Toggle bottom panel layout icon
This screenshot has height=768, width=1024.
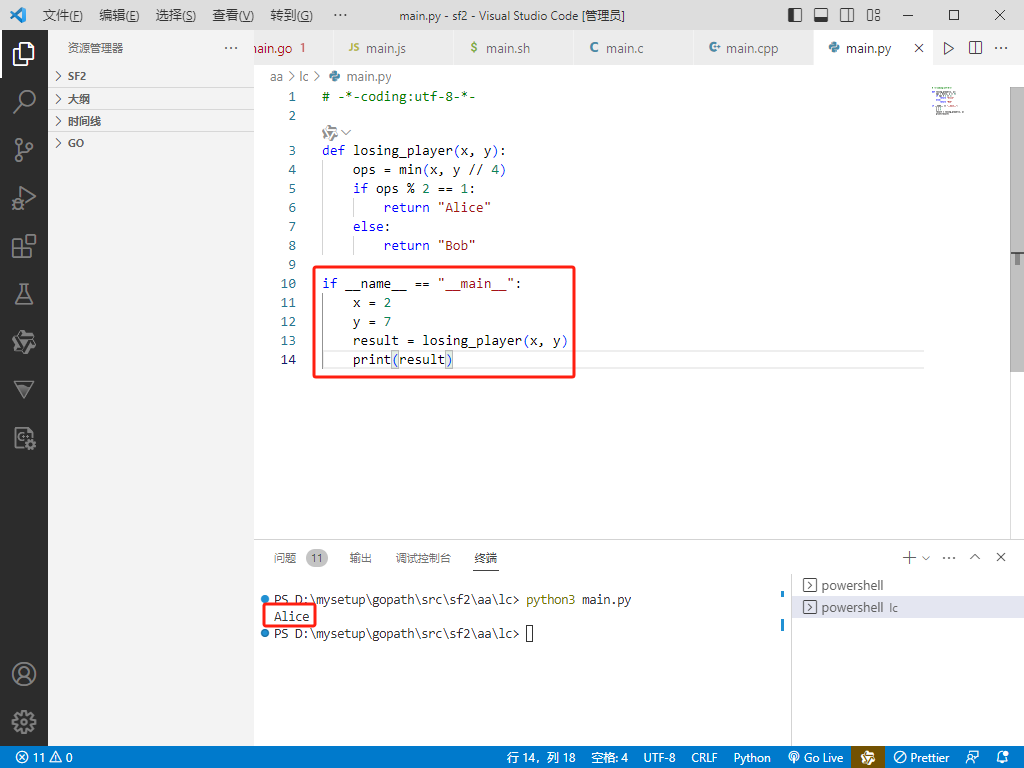pos(821,15)
